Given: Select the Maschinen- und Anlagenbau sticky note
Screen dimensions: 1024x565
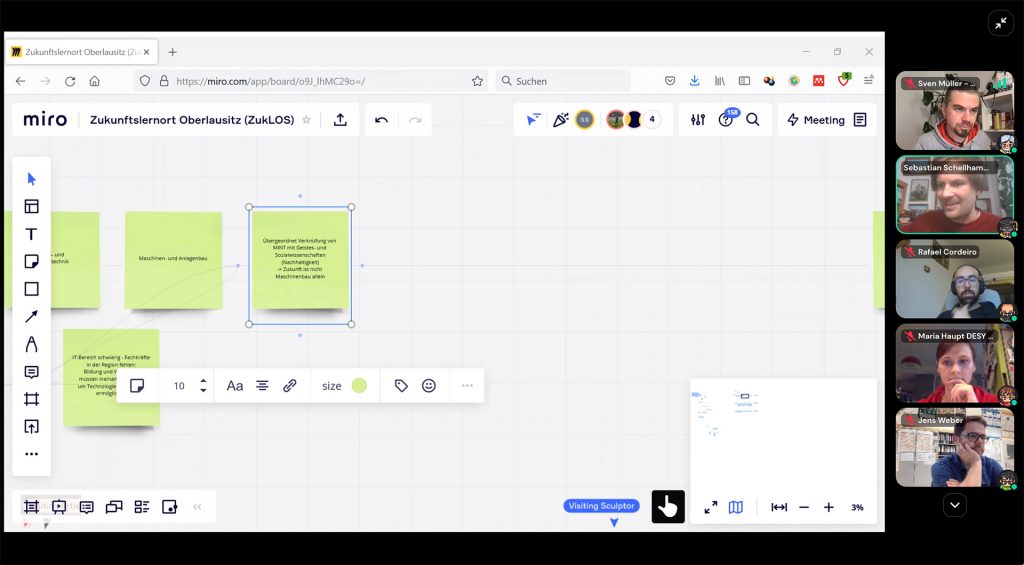Looking at the screenshot, I should 173,259.
